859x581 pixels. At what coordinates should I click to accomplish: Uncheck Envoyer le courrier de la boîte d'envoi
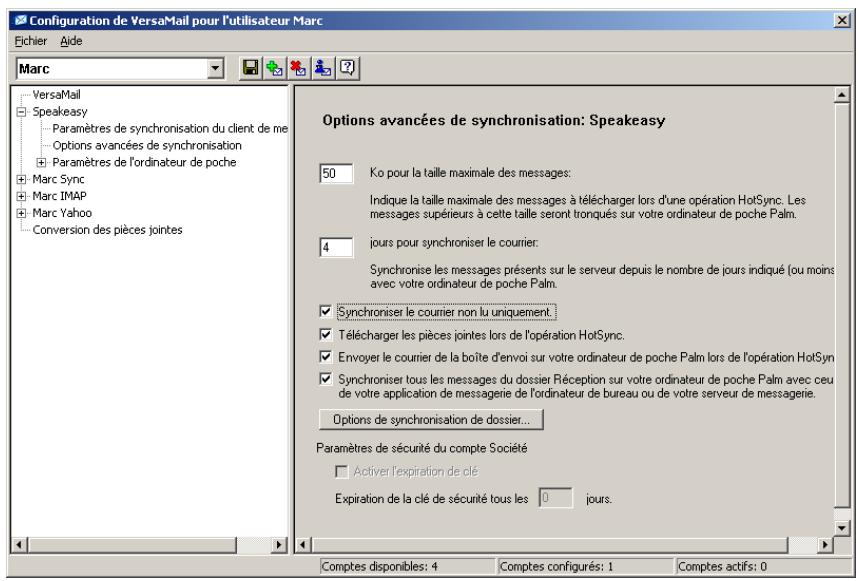pyautogui.click(x=325, y=357)
